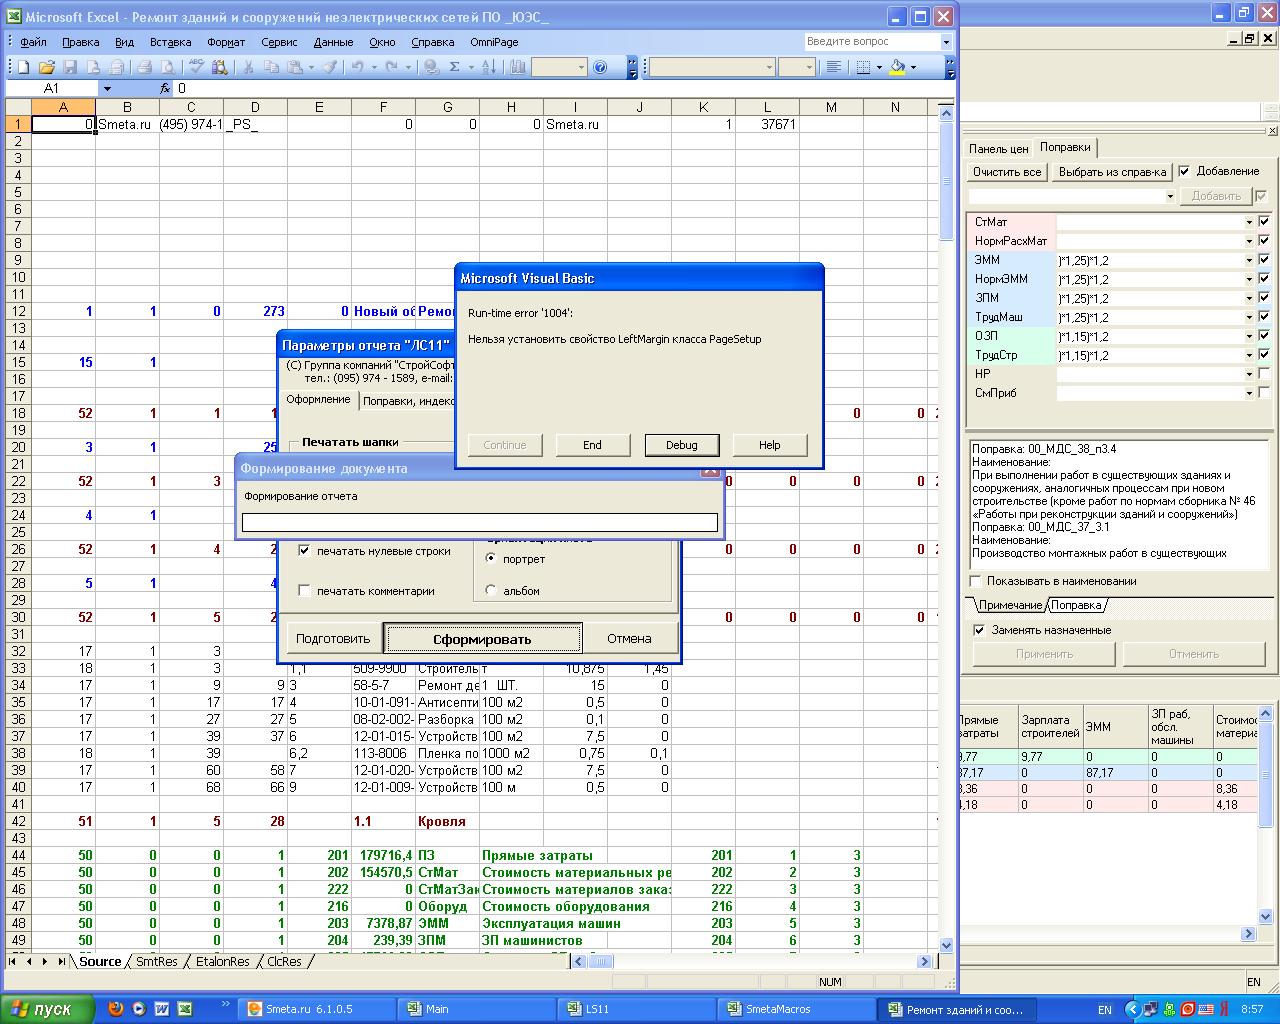The width and height of the screenshot is (1280, 1024).
Task: Toggle the checkbox in the ЭММ row
Action: 1264,260
